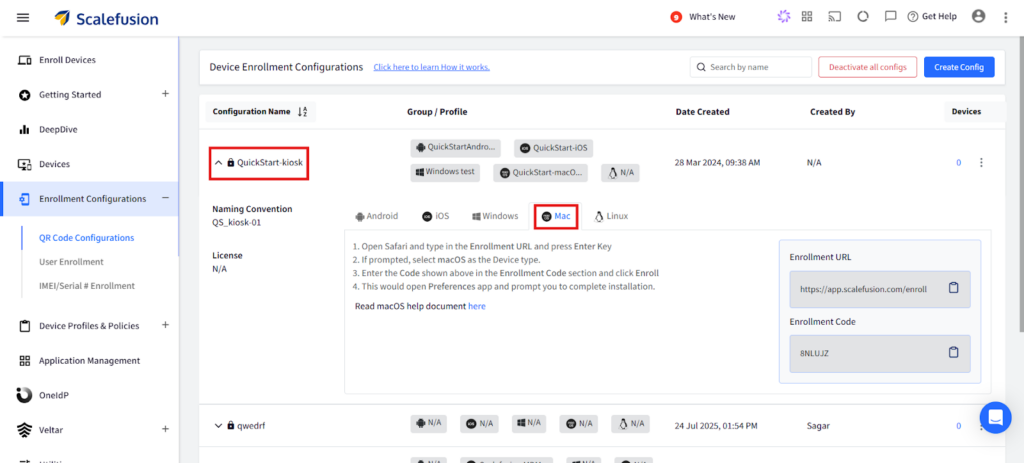Open header vertical dots menu
Screen dimensions: 1024x463
coord(1006,18)
